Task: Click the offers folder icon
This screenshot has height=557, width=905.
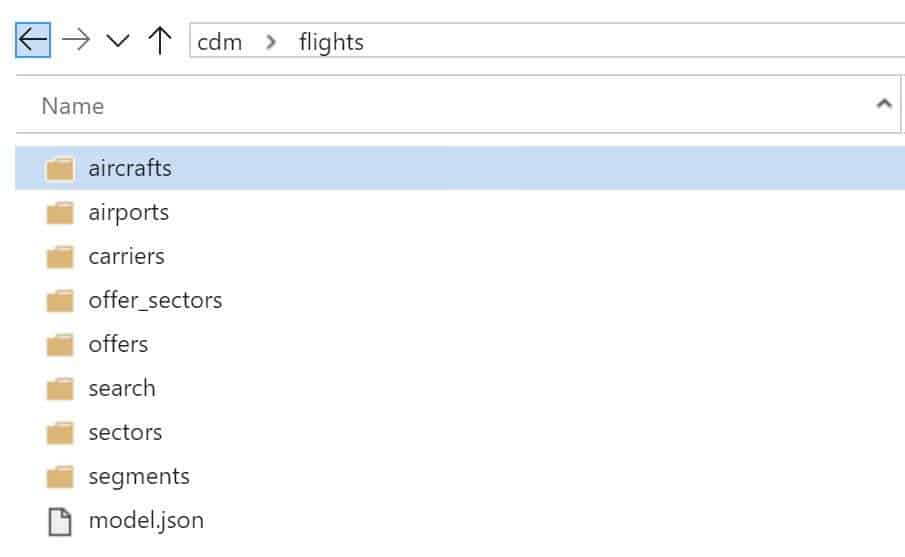Action: click(x=60, y=345)
